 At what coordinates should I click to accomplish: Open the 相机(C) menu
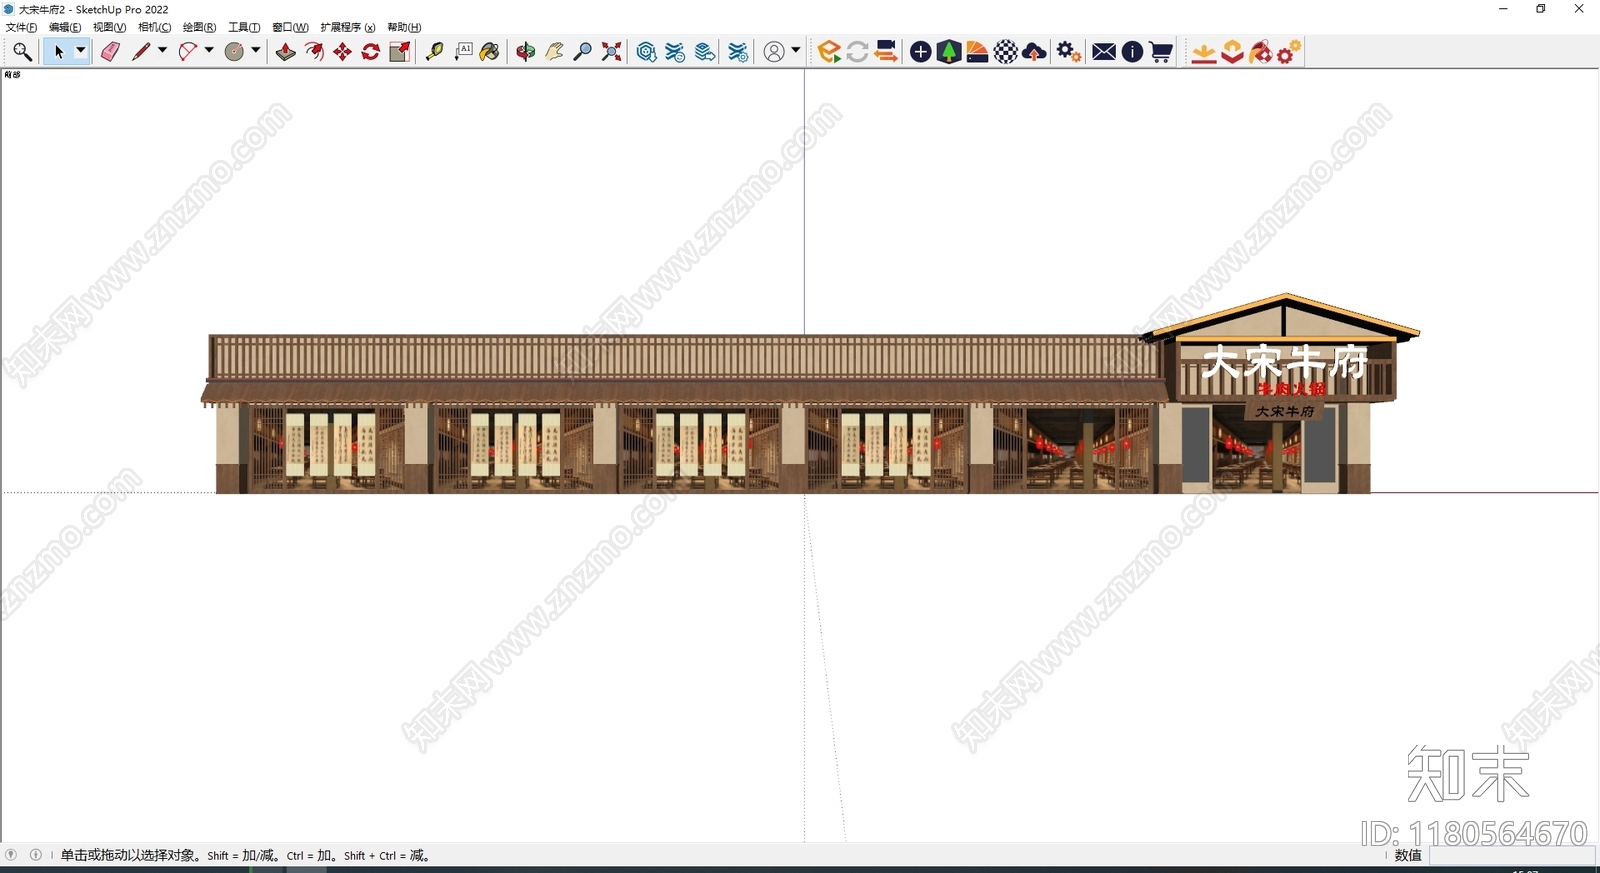point(154,27)
